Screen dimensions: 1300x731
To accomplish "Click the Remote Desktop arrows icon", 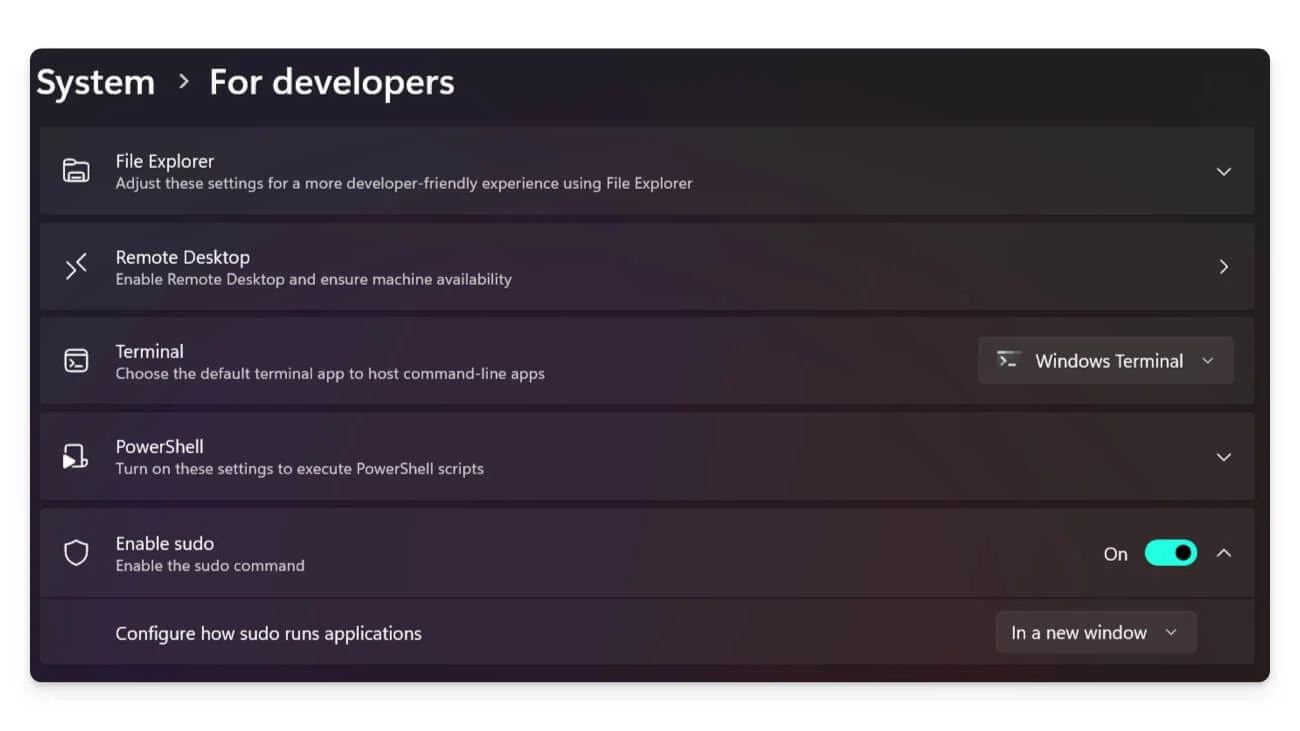I will click(x=76, y=267).
